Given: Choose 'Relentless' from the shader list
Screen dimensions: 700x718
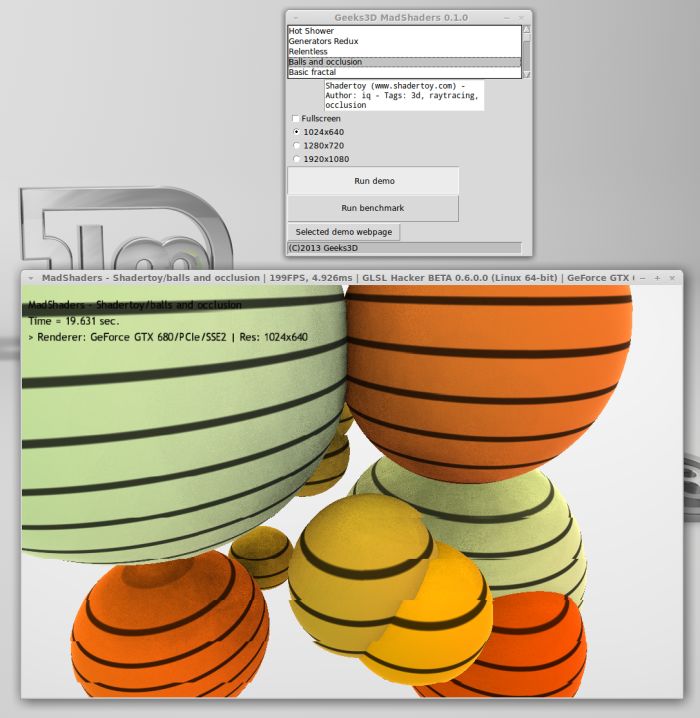Looking at the screenshot, I should coord(404,51).
